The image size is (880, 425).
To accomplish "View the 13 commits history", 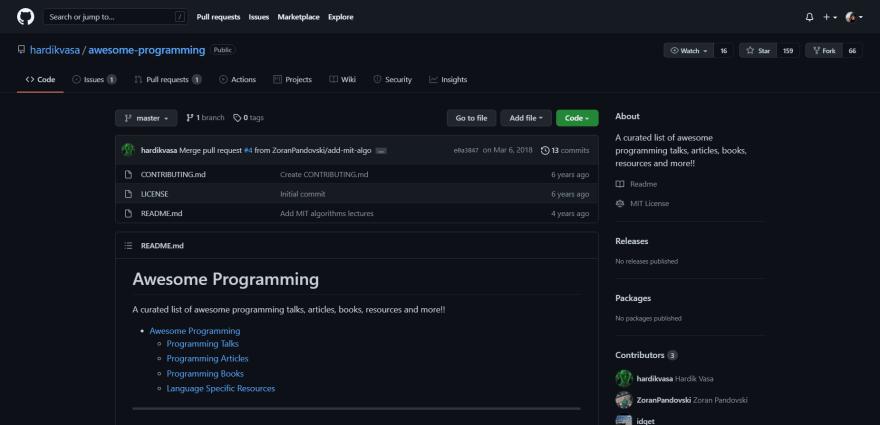I will tap(565, 150).
